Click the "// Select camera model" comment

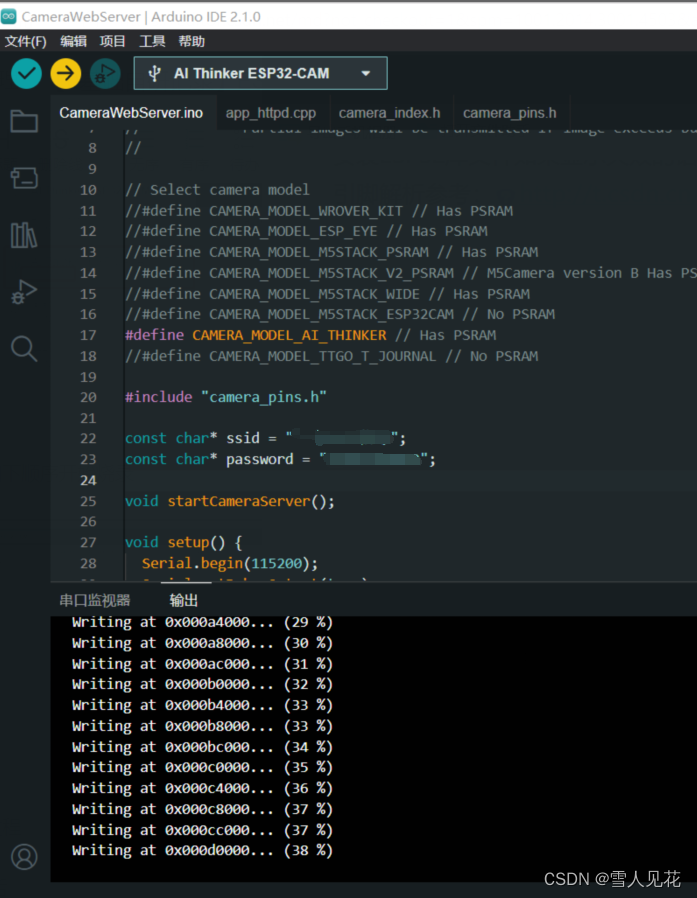(218, 190)
